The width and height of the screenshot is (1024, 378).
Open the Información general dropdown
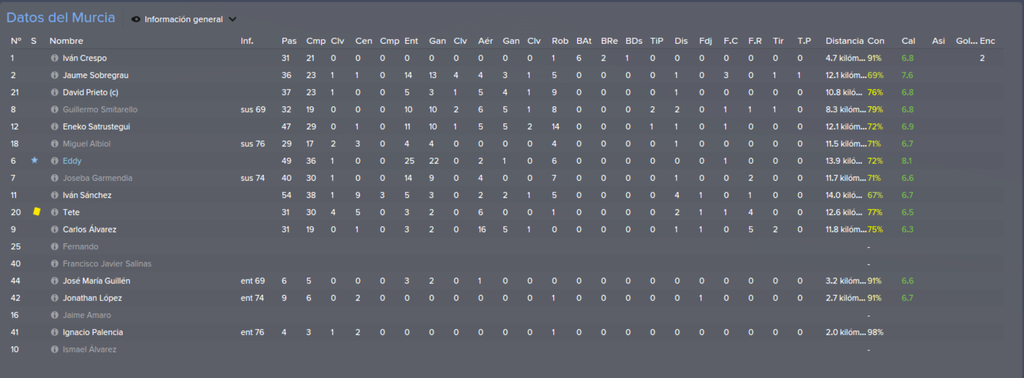184,20
